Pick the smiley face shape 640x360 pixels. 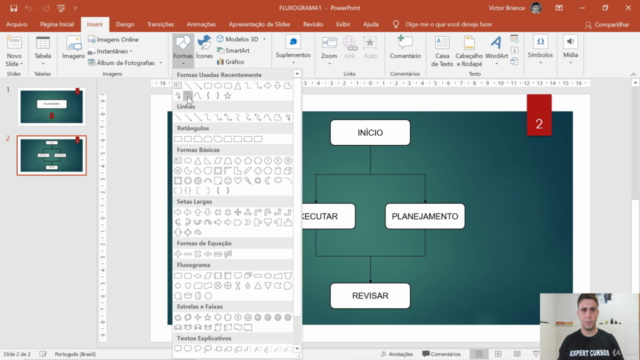click(x=228, y=180)
